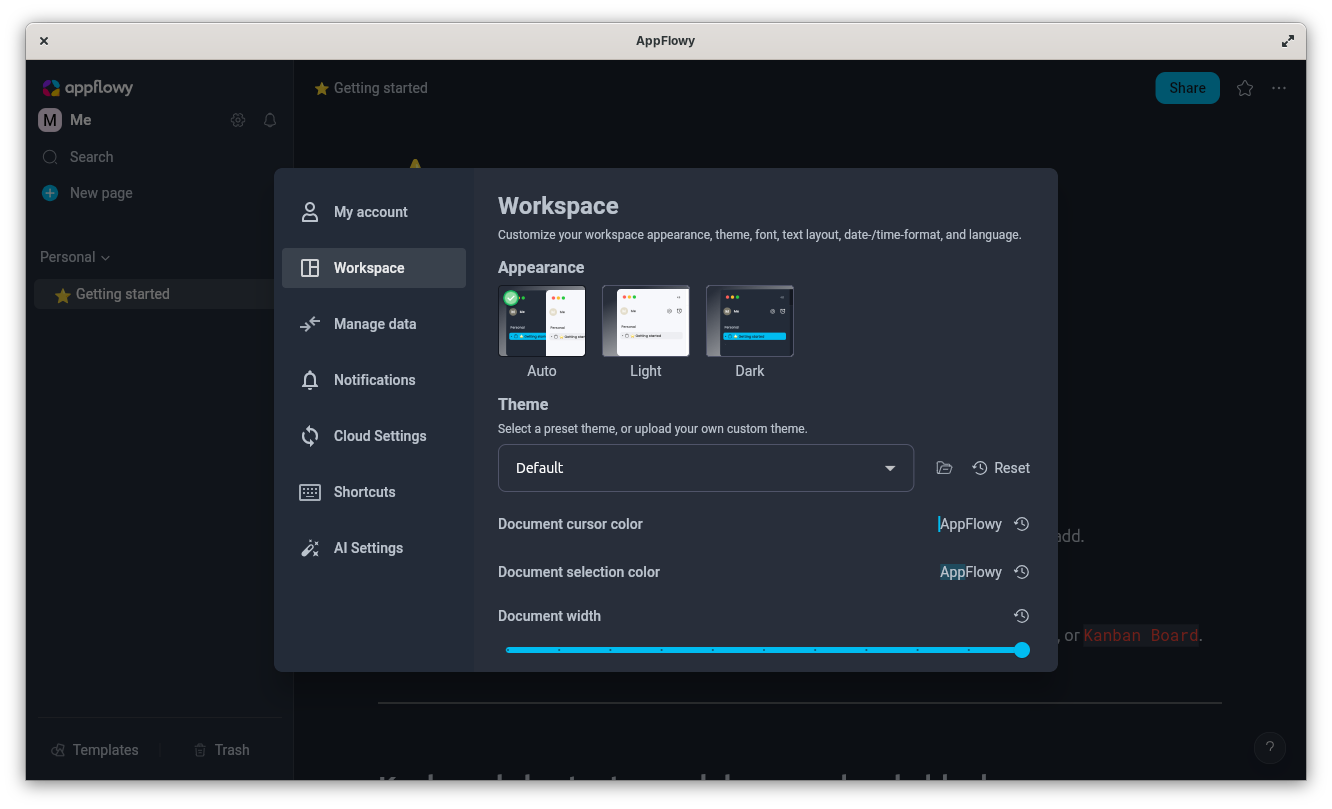Screen dimensions: 1332x809
Task: Click the My account person icon
Action: (310, 212)
